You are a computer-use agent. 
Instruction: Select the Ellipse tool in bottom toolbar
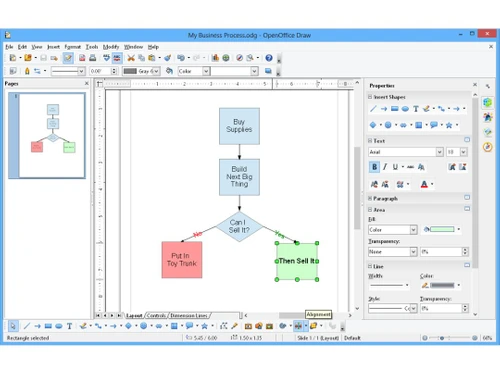coord(59,326)
